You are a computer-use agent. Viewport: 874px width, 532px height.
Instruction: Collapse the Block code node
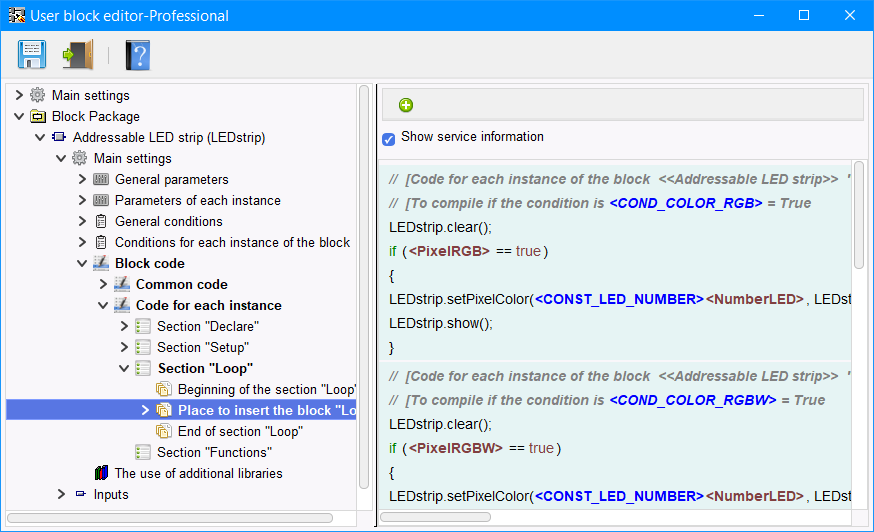(x=82, y=264)
